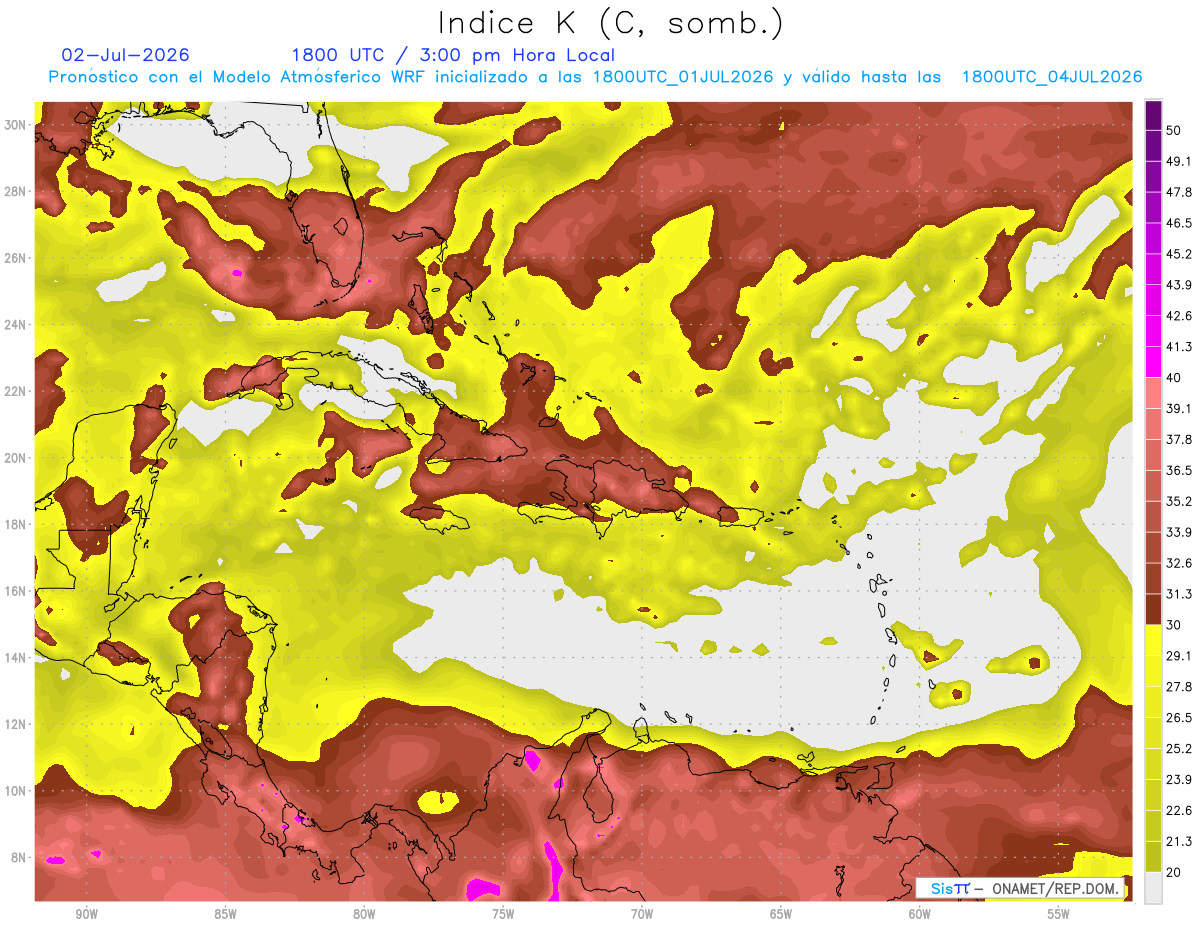
Task: Click the color scale value '45.2'
Action: click(1179, 254)
